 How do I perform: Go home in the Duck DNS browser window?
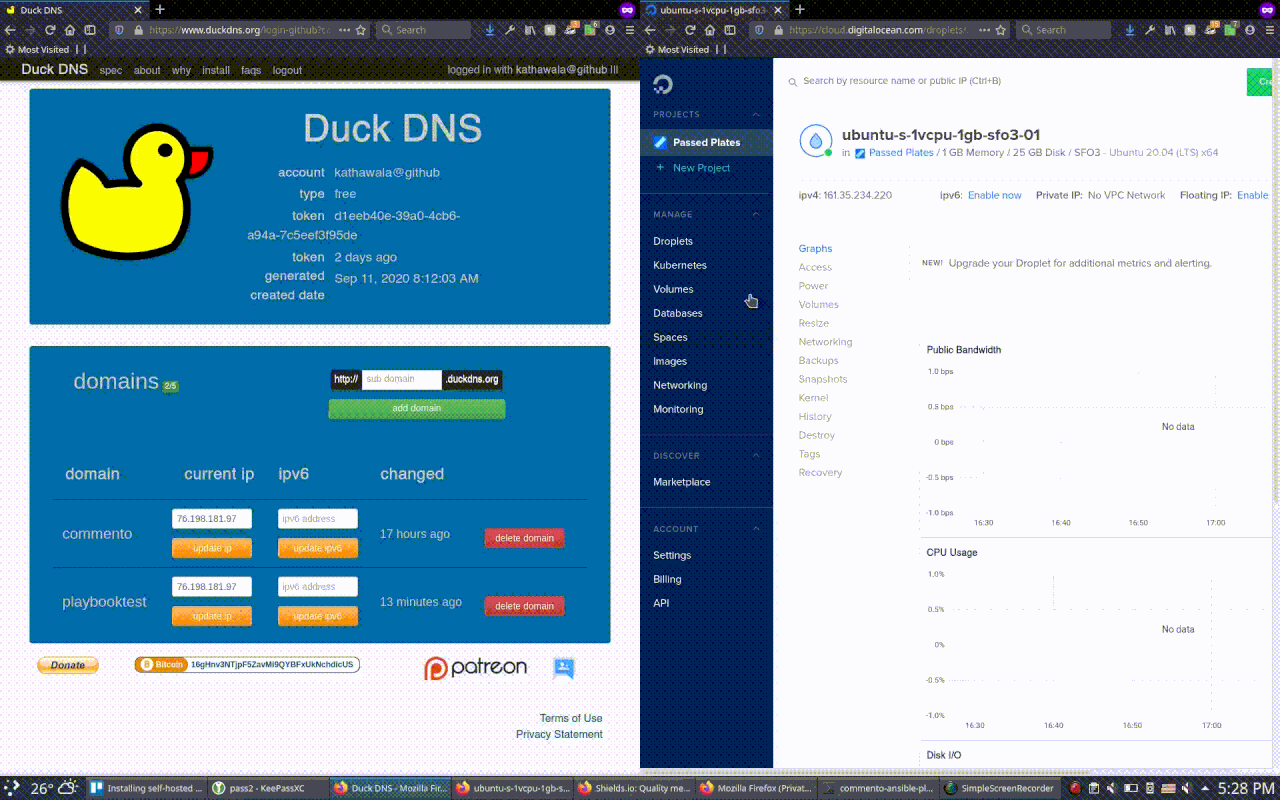[x=70, y=30]
